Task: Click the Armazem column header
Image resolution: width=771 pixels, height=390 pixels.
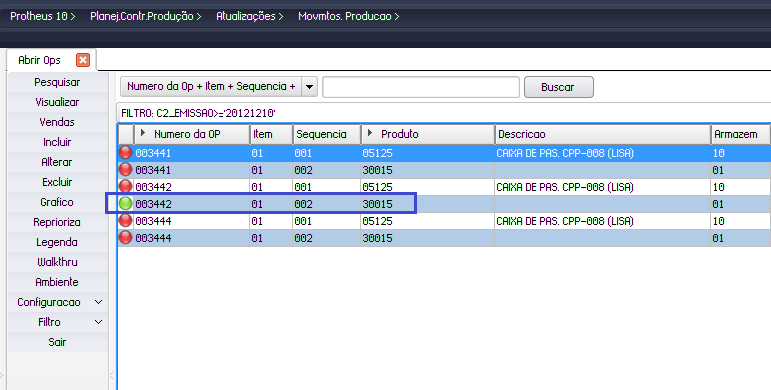Action: point(741,134)
